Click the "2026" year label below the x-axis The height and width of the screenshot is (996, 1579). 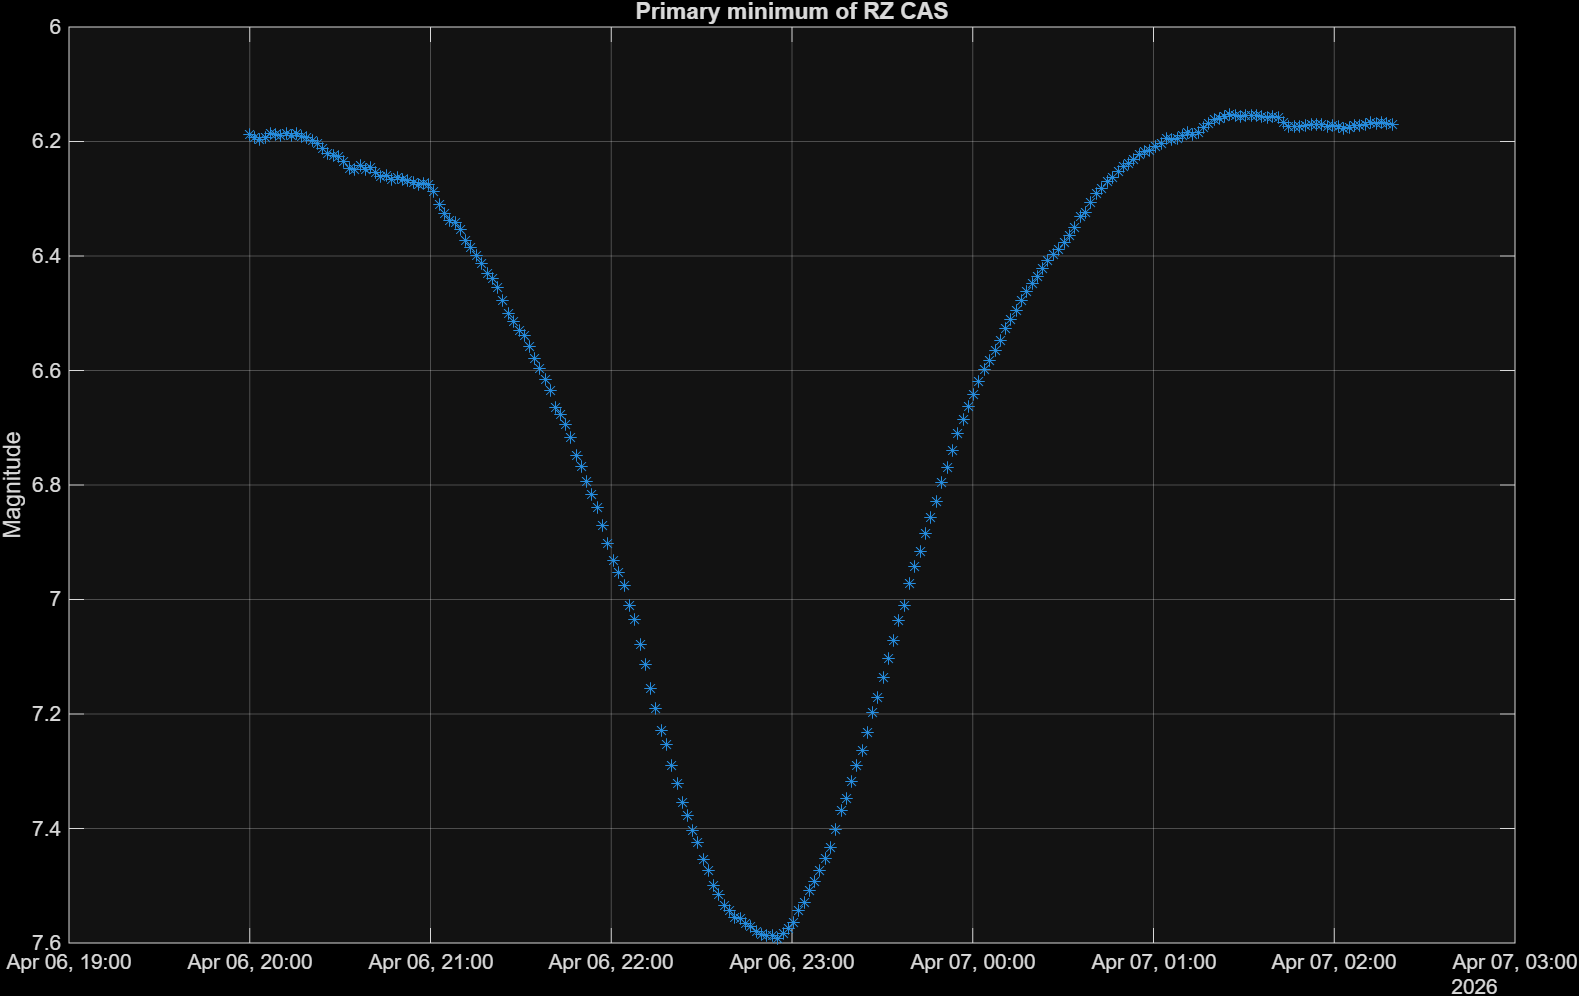[x=1474, y=986]
